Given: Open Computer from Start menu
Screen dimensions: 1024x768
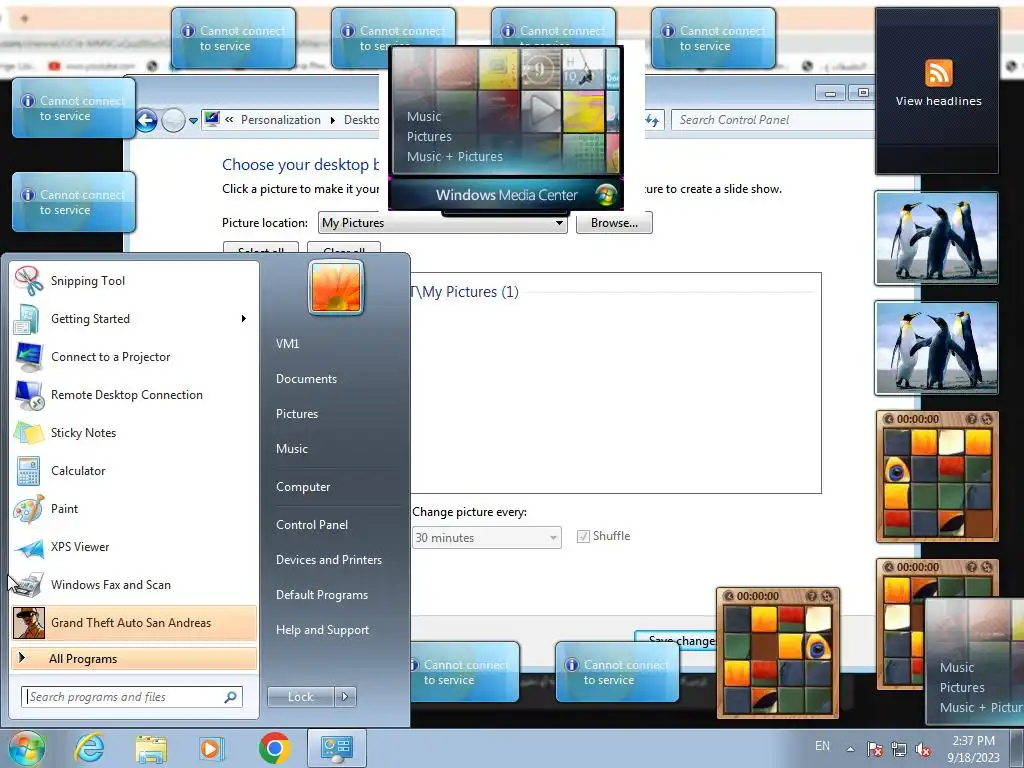Looking at the screenshot, I should pyautogui.click(x=303, y=487).
